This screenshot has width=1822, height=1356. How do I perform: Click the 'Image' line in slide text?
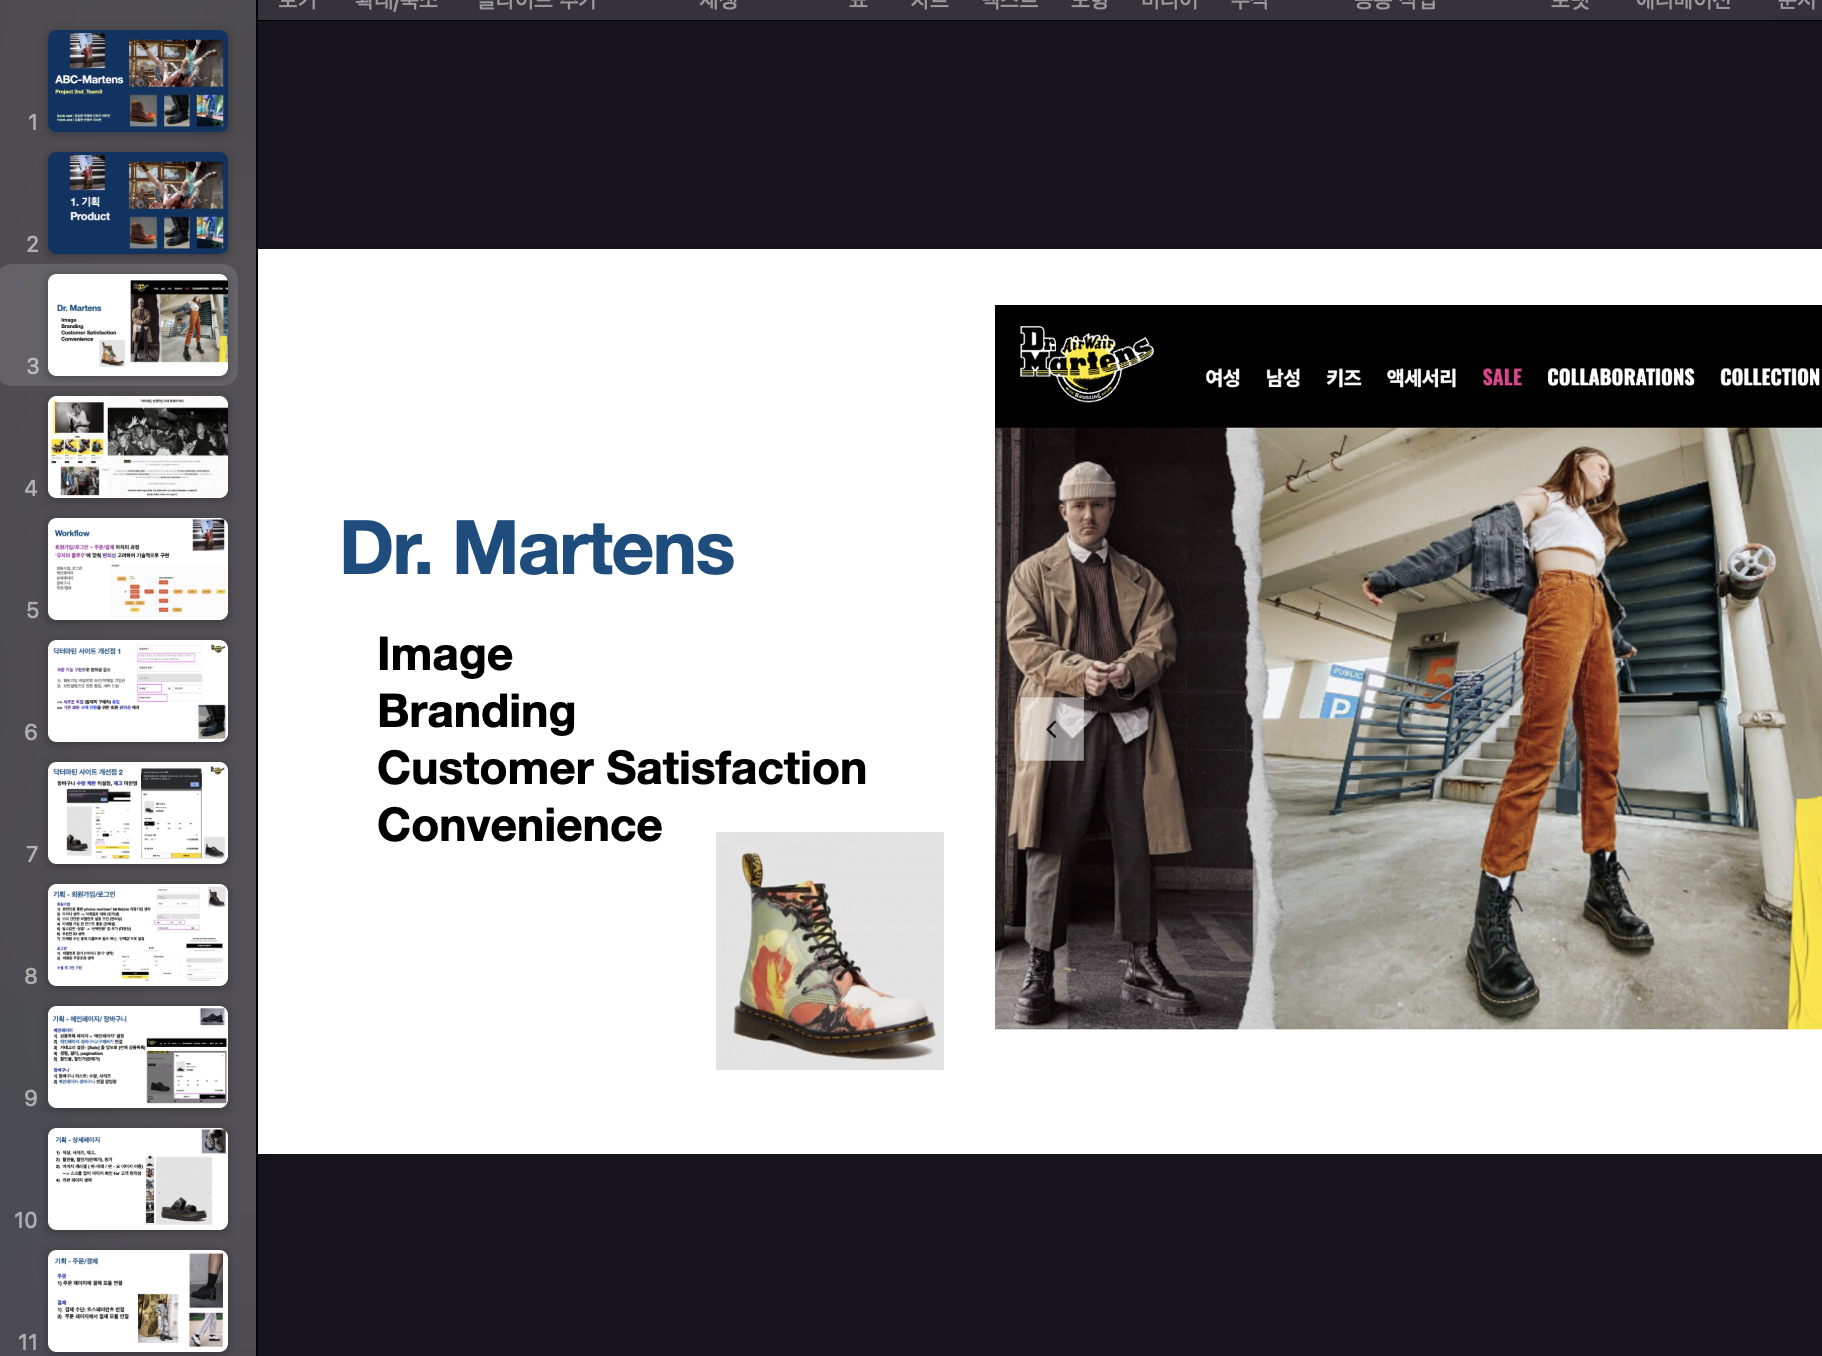click(445, 655)
